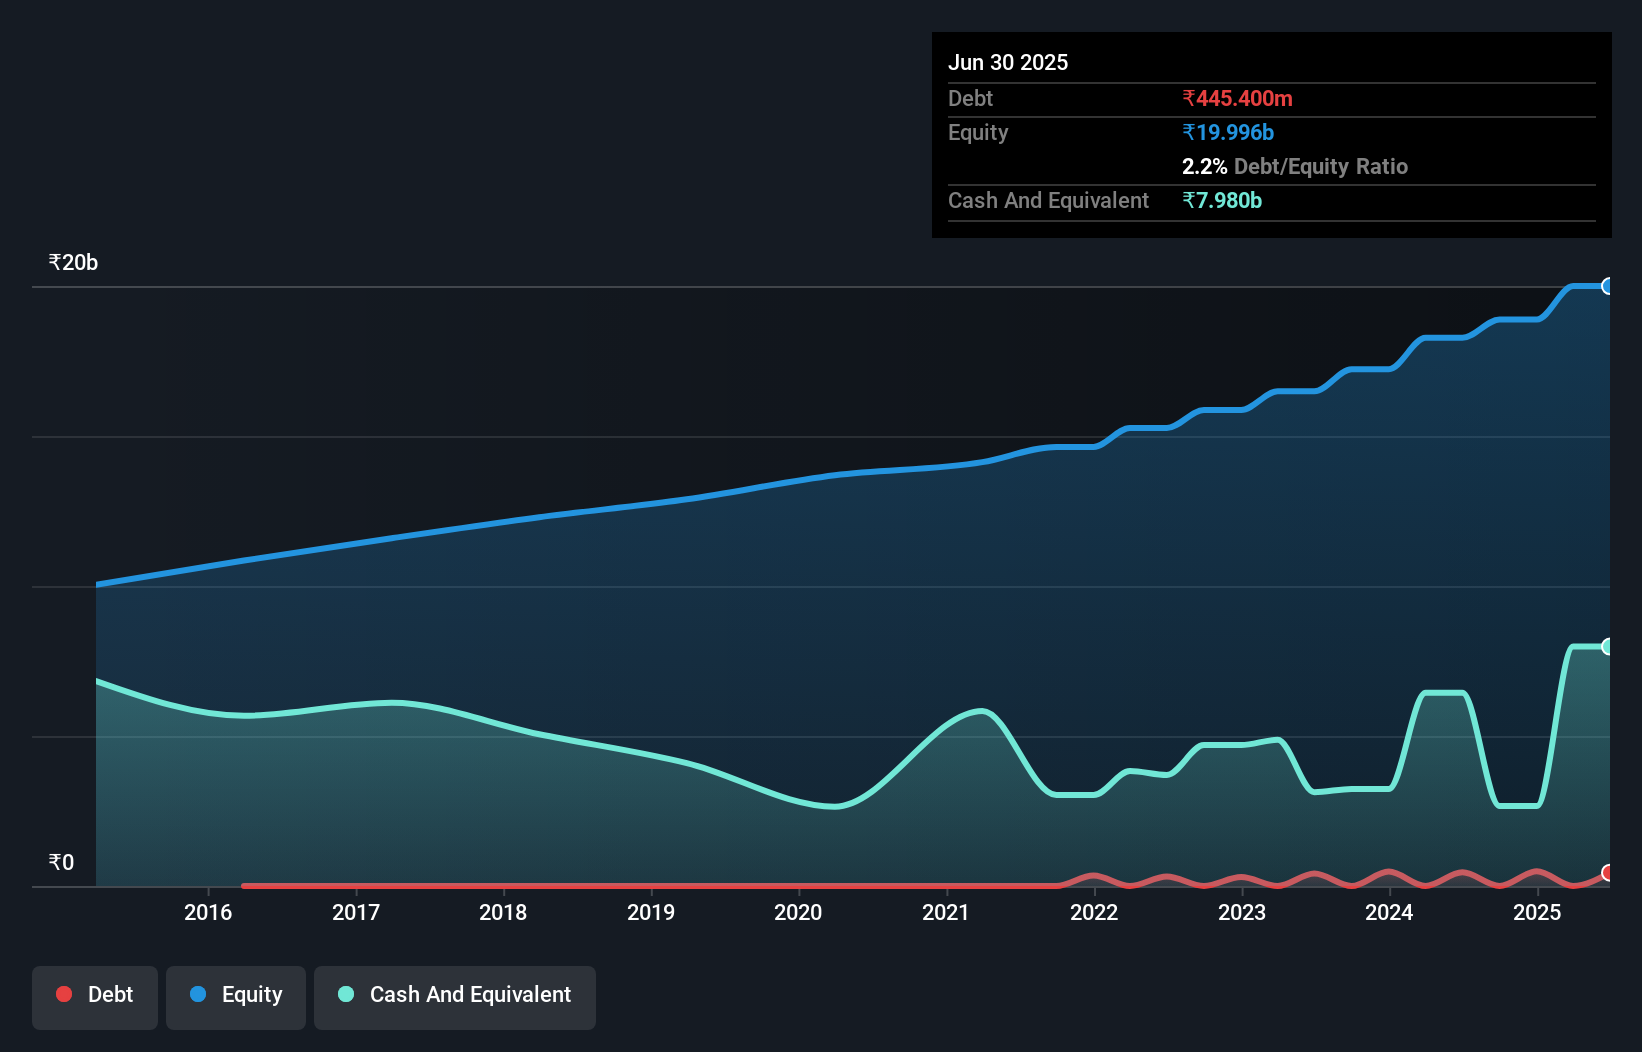The width and height of the screenshot is (1642, 1052).
Task: Click the ₹445.400m debt value
Action: 1237,98
